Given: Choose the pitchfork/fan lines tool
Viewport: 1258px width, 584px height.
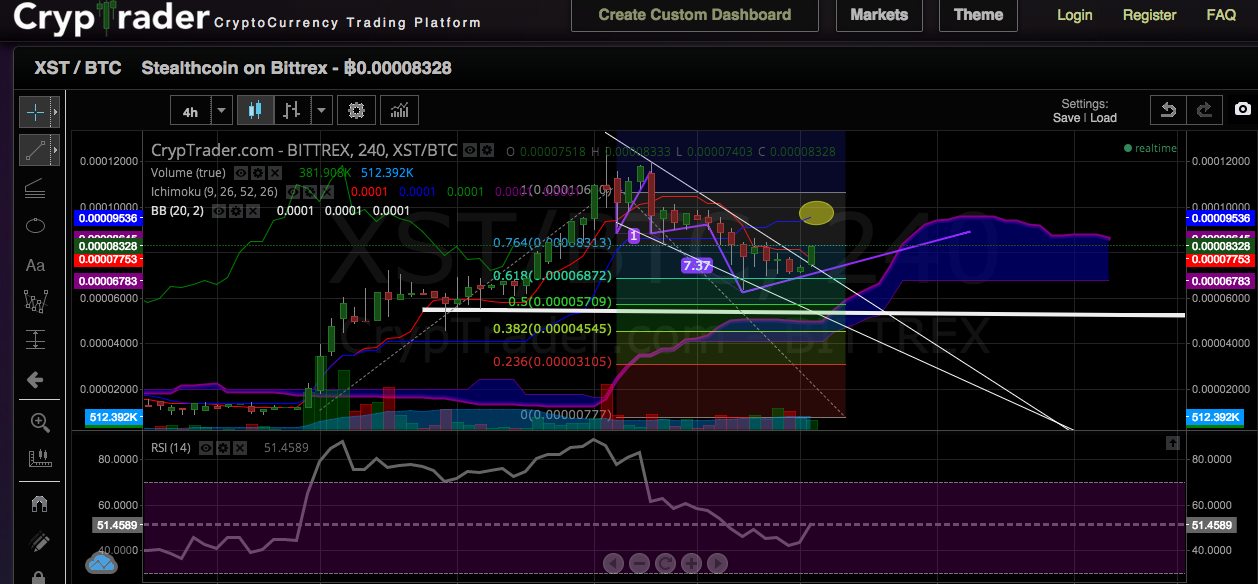Looking at the screenshot, I should (x=35, y=188).
